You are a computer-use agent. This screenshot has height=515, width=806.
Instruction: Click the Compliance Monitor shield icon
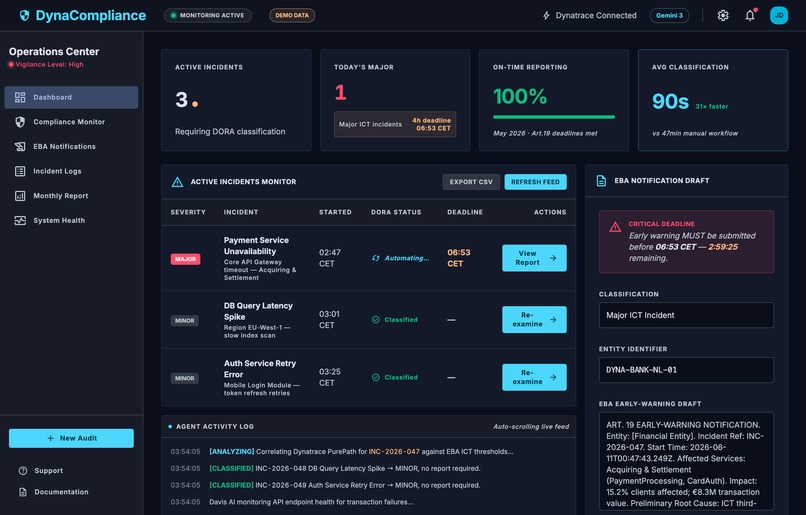[x=20, y=122]
